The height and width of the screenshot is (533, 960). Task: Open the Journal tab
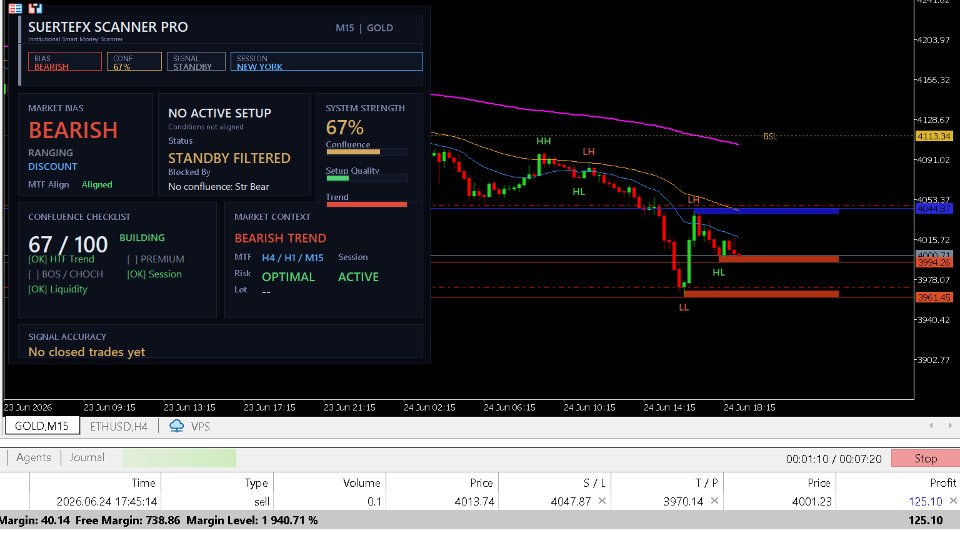click(87, 457)
